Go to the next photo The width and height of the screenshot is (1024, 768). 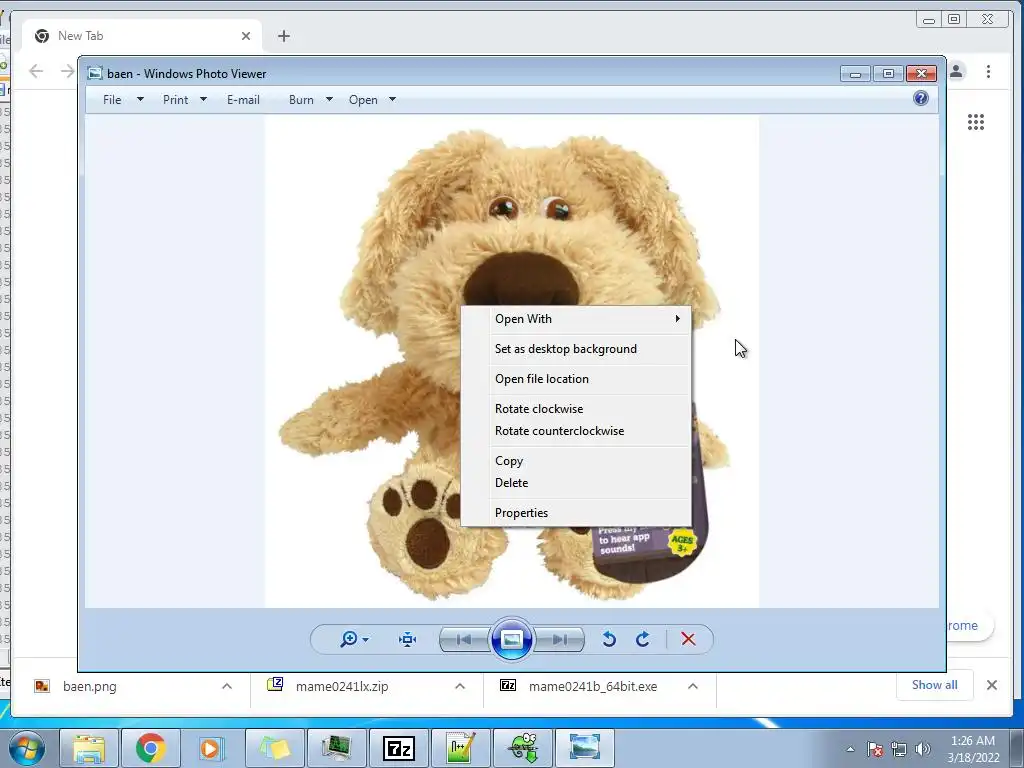coord(560,639)
